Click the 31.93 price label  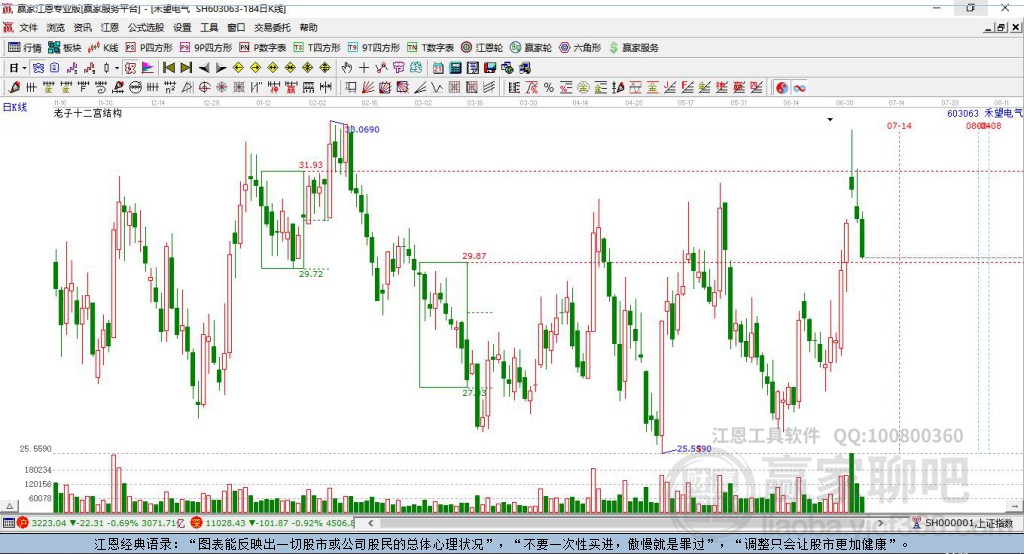click(x=311, y=165)
